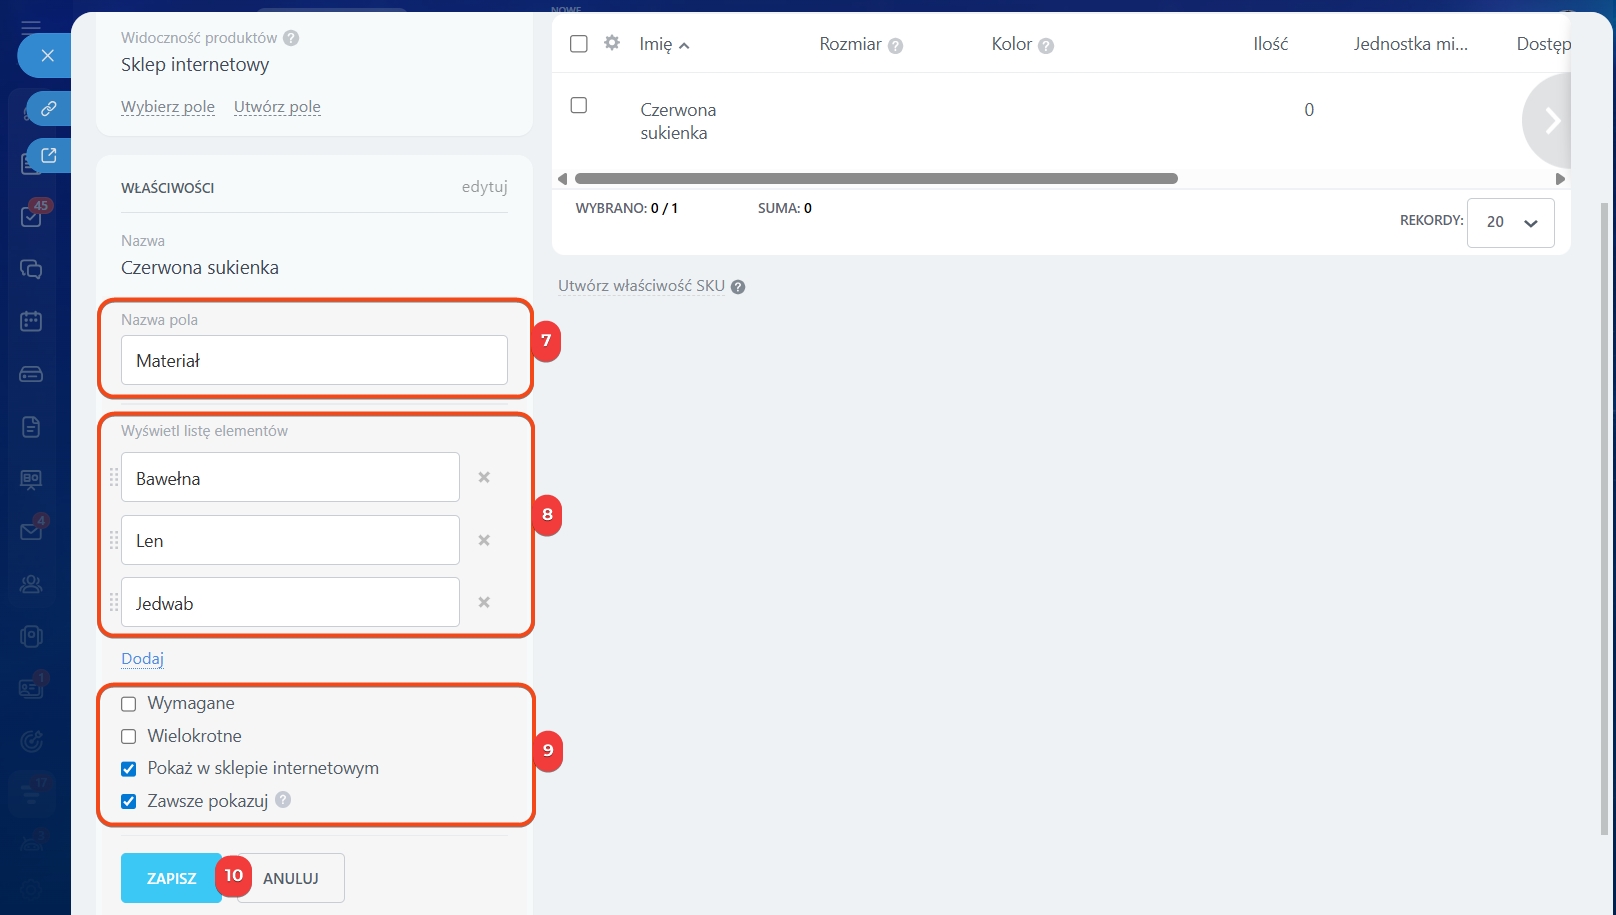1616x915 pixels.
Task: Open the Rekordy count dropdown
Action: pyautogui.click(x=1510, y=222)
